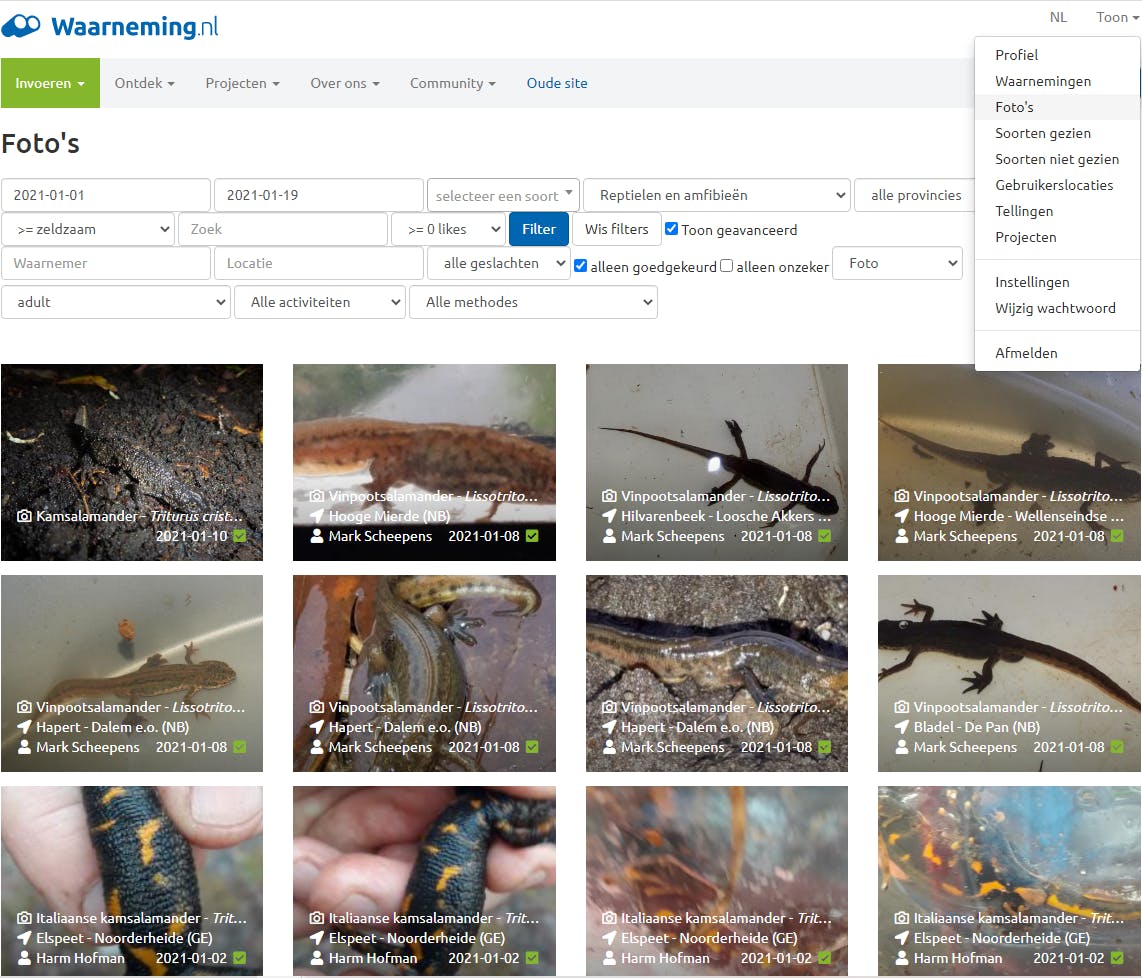Screen dimensions: 1142x978
Task: Open the Projecten navigation menu
Action: coord(243,83)
